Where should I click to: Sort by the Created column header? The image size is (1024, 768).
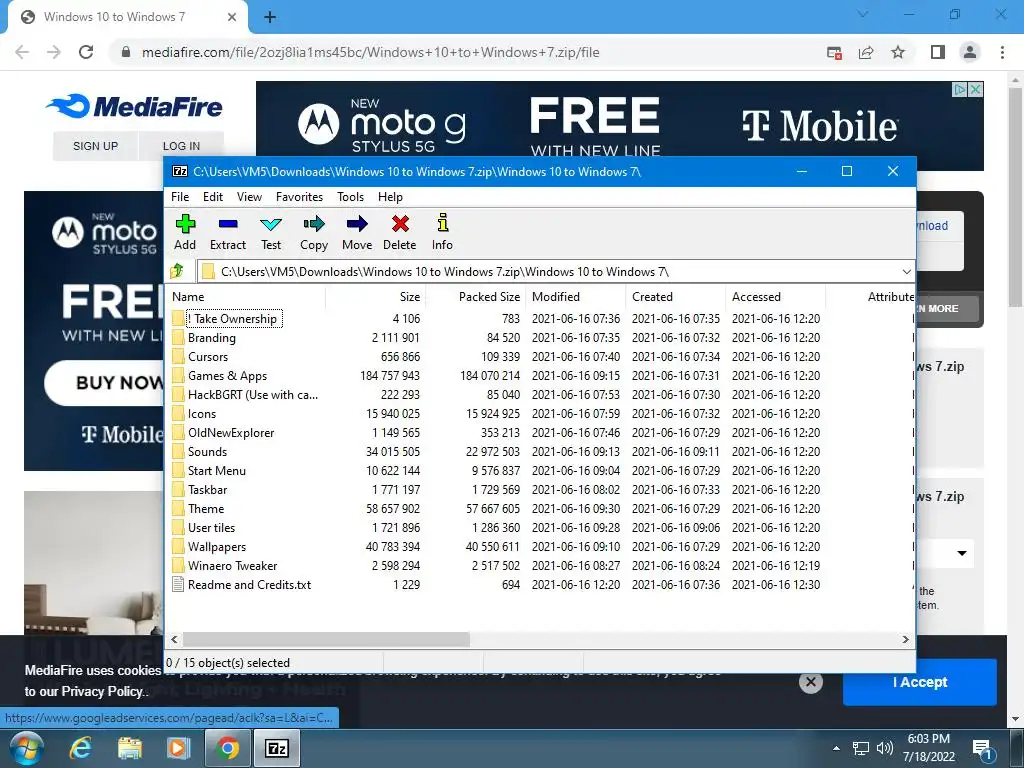pyautogui.click(x=675, y=296)
